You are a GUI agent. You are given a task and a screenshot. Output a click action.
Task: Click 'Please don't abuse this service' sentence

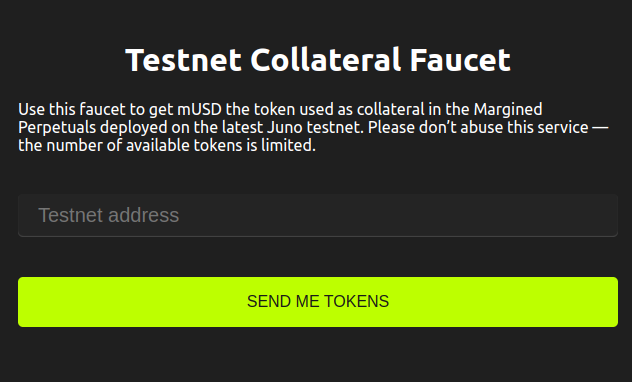(x=478, y=127)
